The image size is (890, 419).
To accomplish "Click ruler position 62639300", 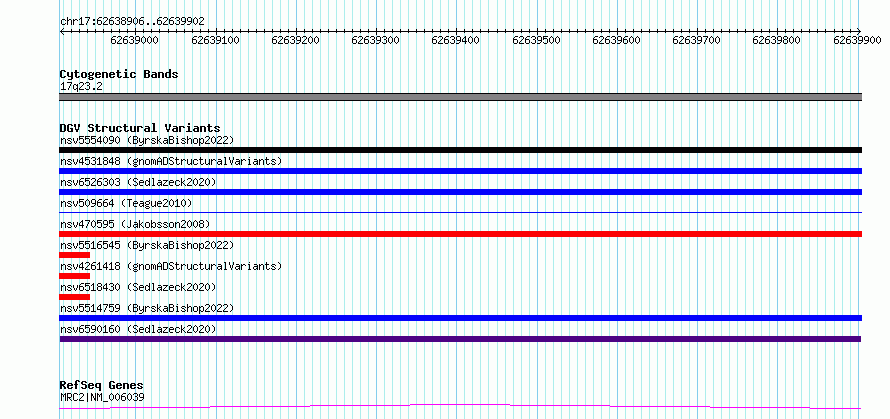I will 376,40.
